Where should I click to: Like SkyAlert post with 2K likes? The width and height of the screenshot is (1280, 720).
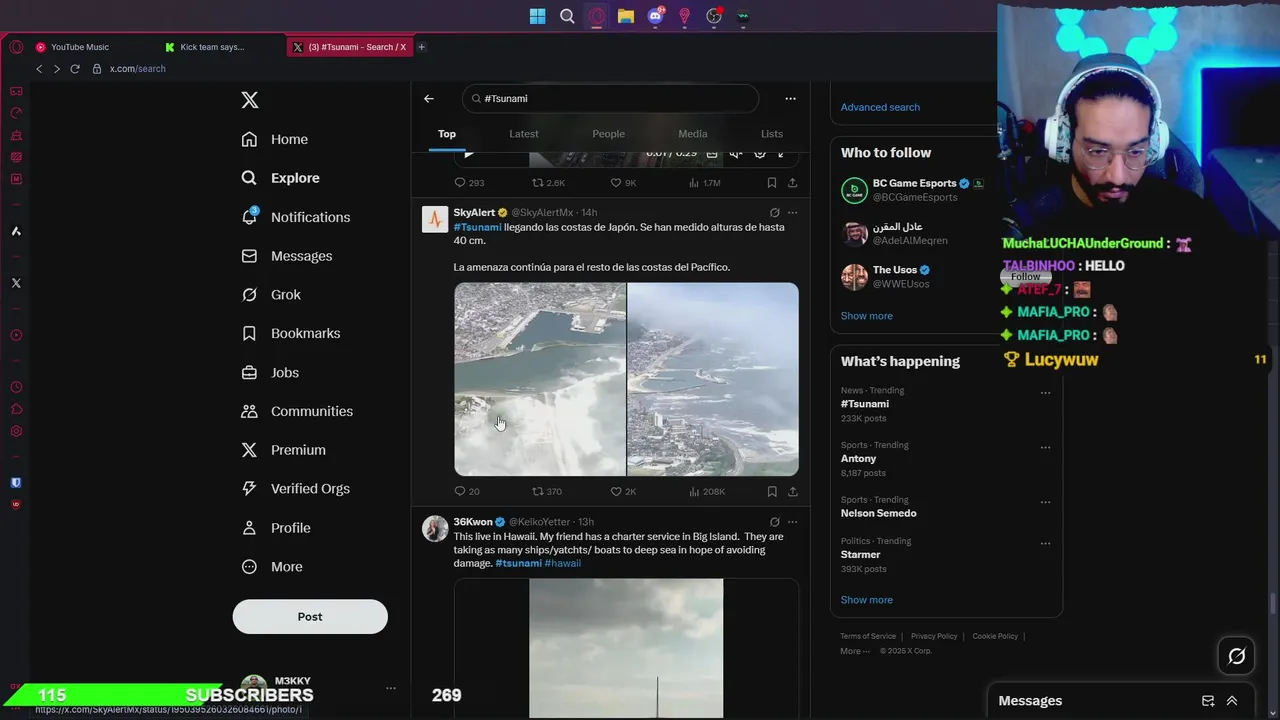tap(623, 492)
